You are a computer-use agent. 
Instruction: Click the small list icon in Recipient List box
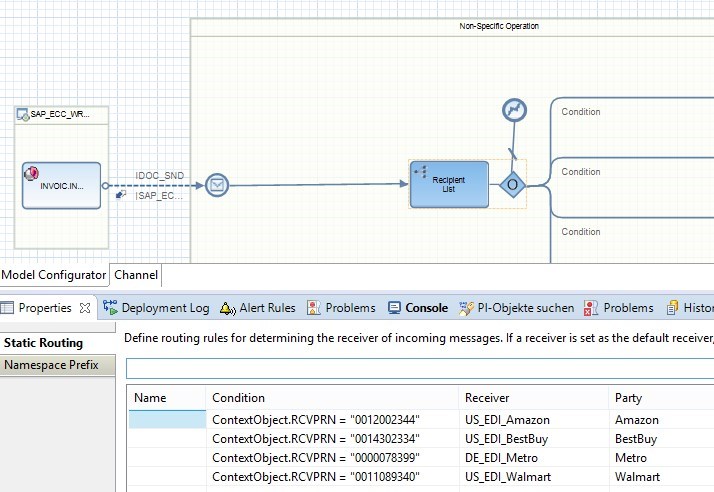(421, 172)
